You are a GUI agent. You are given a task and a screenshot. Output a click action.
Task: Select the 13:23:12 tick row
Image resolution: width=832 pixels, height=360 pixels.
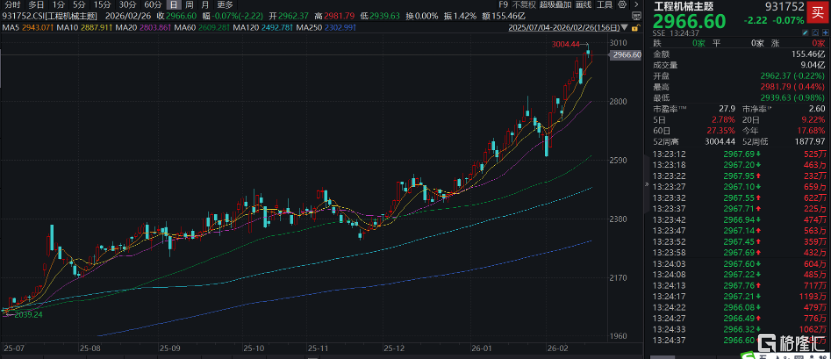pos(739,154)
